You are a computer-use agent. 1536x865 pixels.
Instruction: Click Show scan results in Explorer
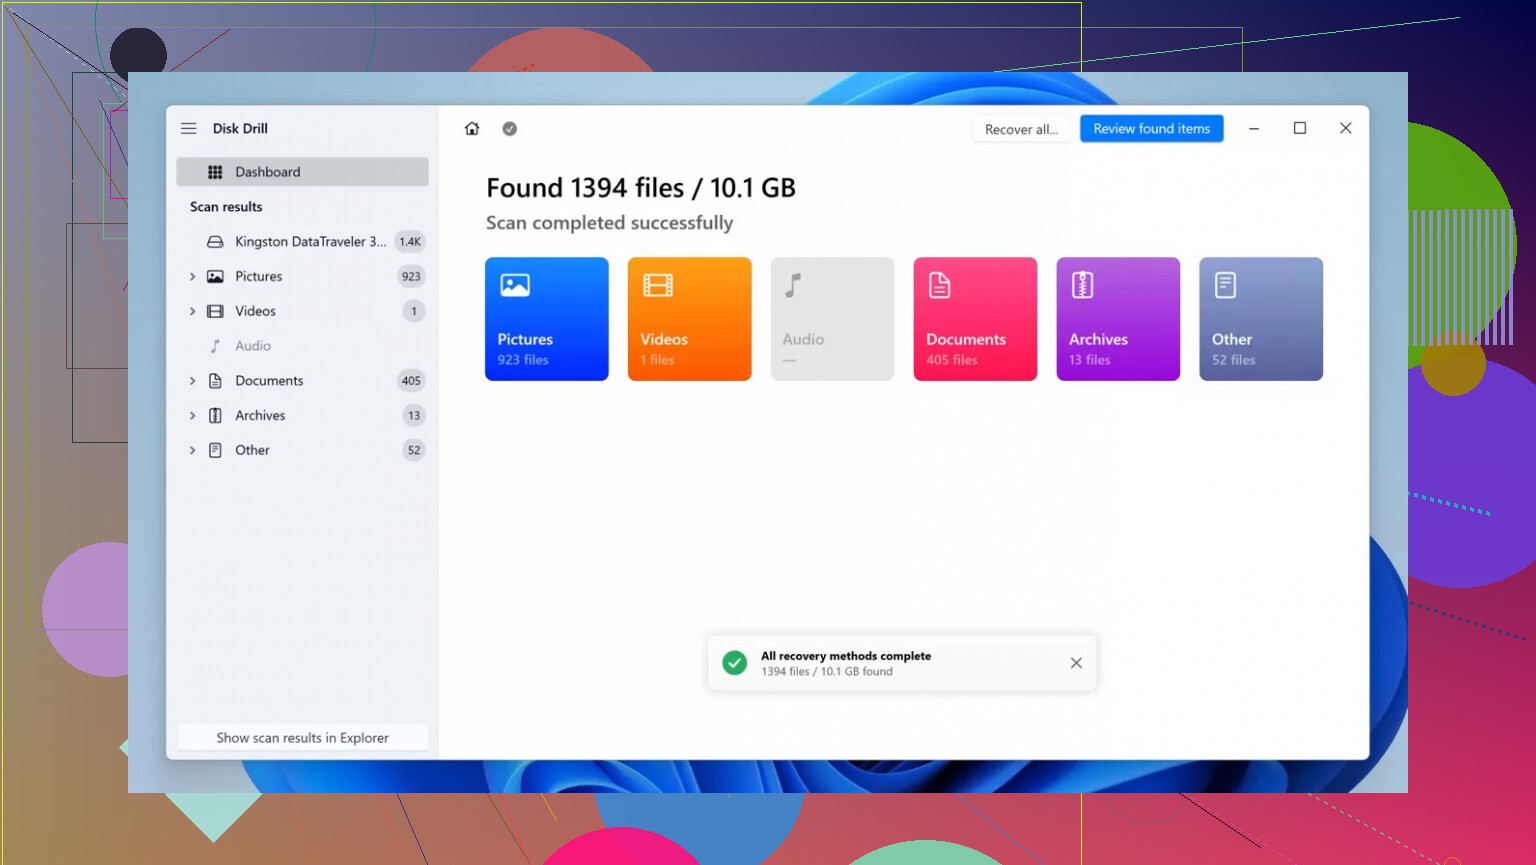click(x=302, y=738)
